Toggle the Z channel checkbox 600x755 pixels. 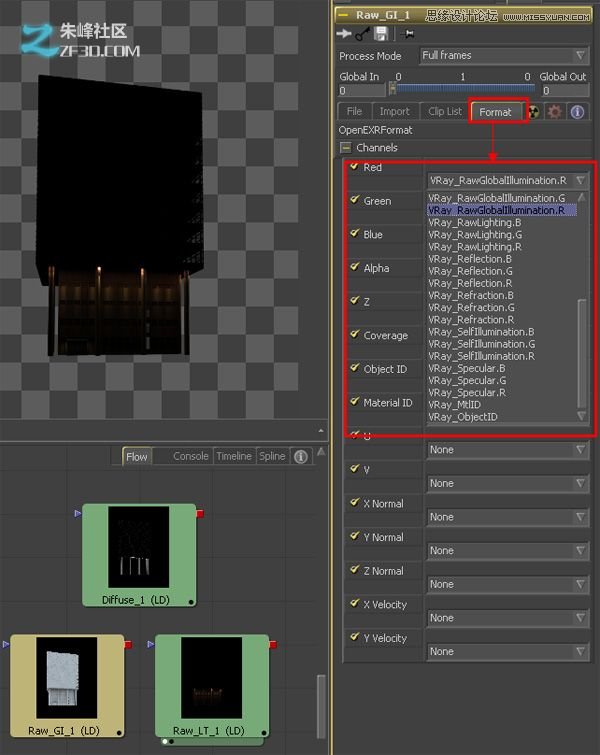tap(355, 300)
